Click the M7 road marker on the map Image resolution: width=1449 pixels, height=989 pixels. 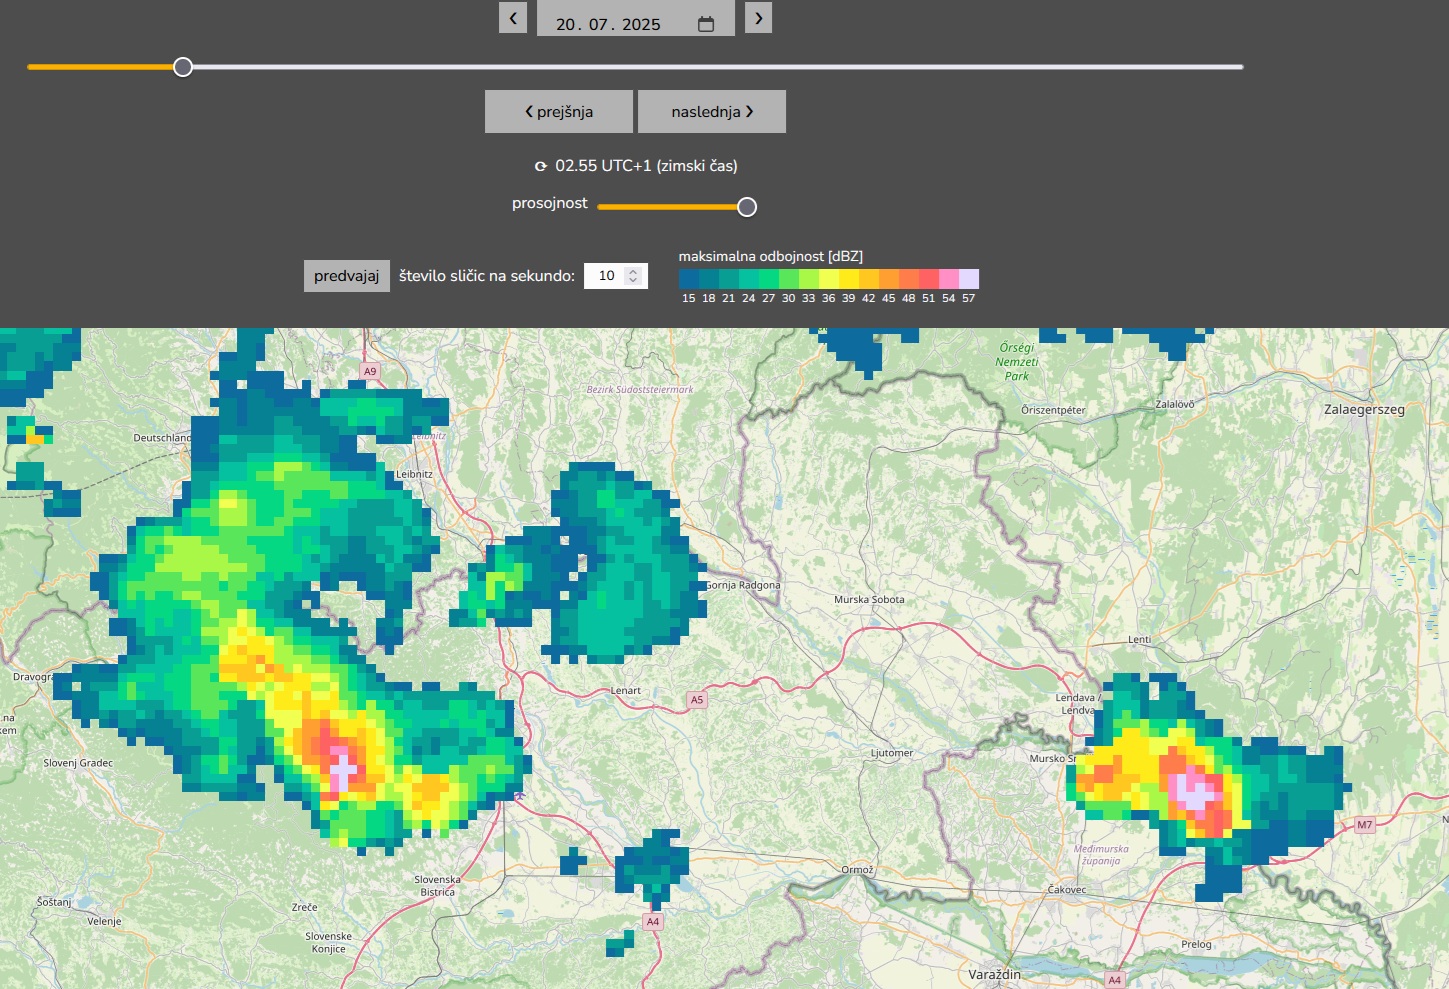[1364, 825]
